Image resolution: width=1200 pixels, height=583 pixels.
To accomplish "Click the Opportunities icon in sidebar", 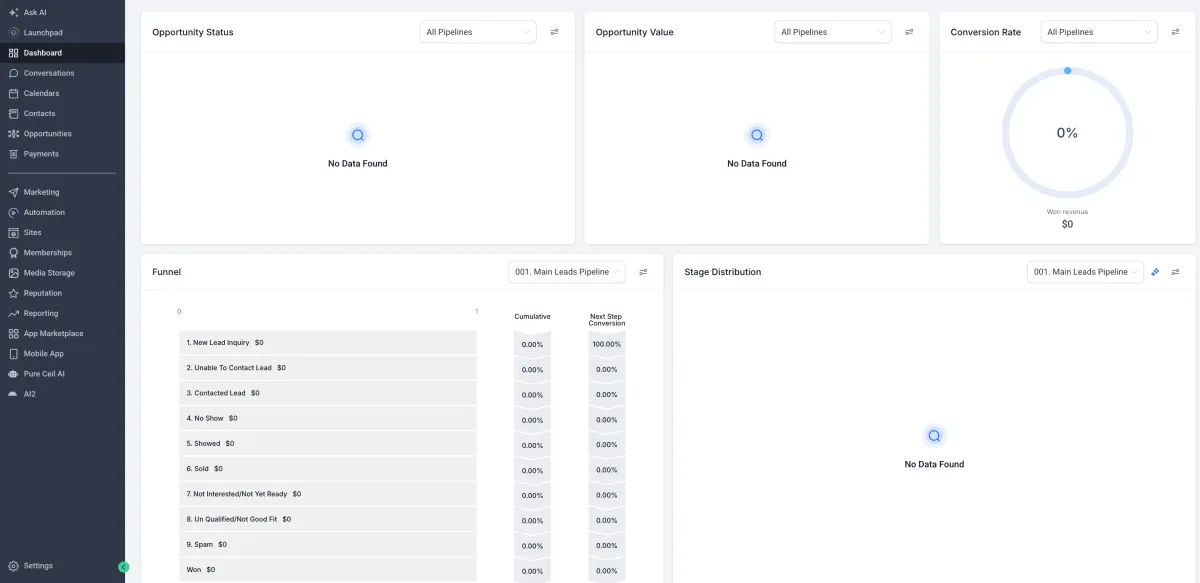I will 14,134.
